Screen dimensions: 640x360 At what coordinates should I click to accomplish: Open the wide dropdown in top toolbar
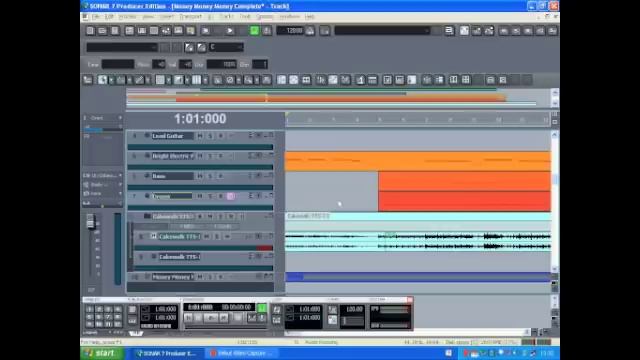click(382, 31)
